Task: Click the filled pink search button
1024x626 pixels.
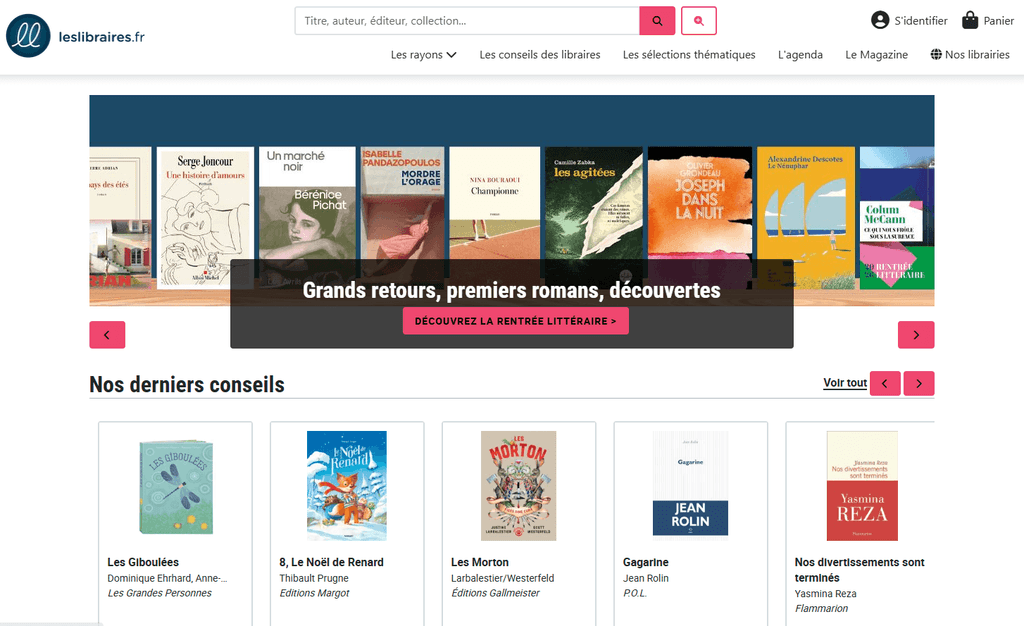Action: (x=657, y=21)
